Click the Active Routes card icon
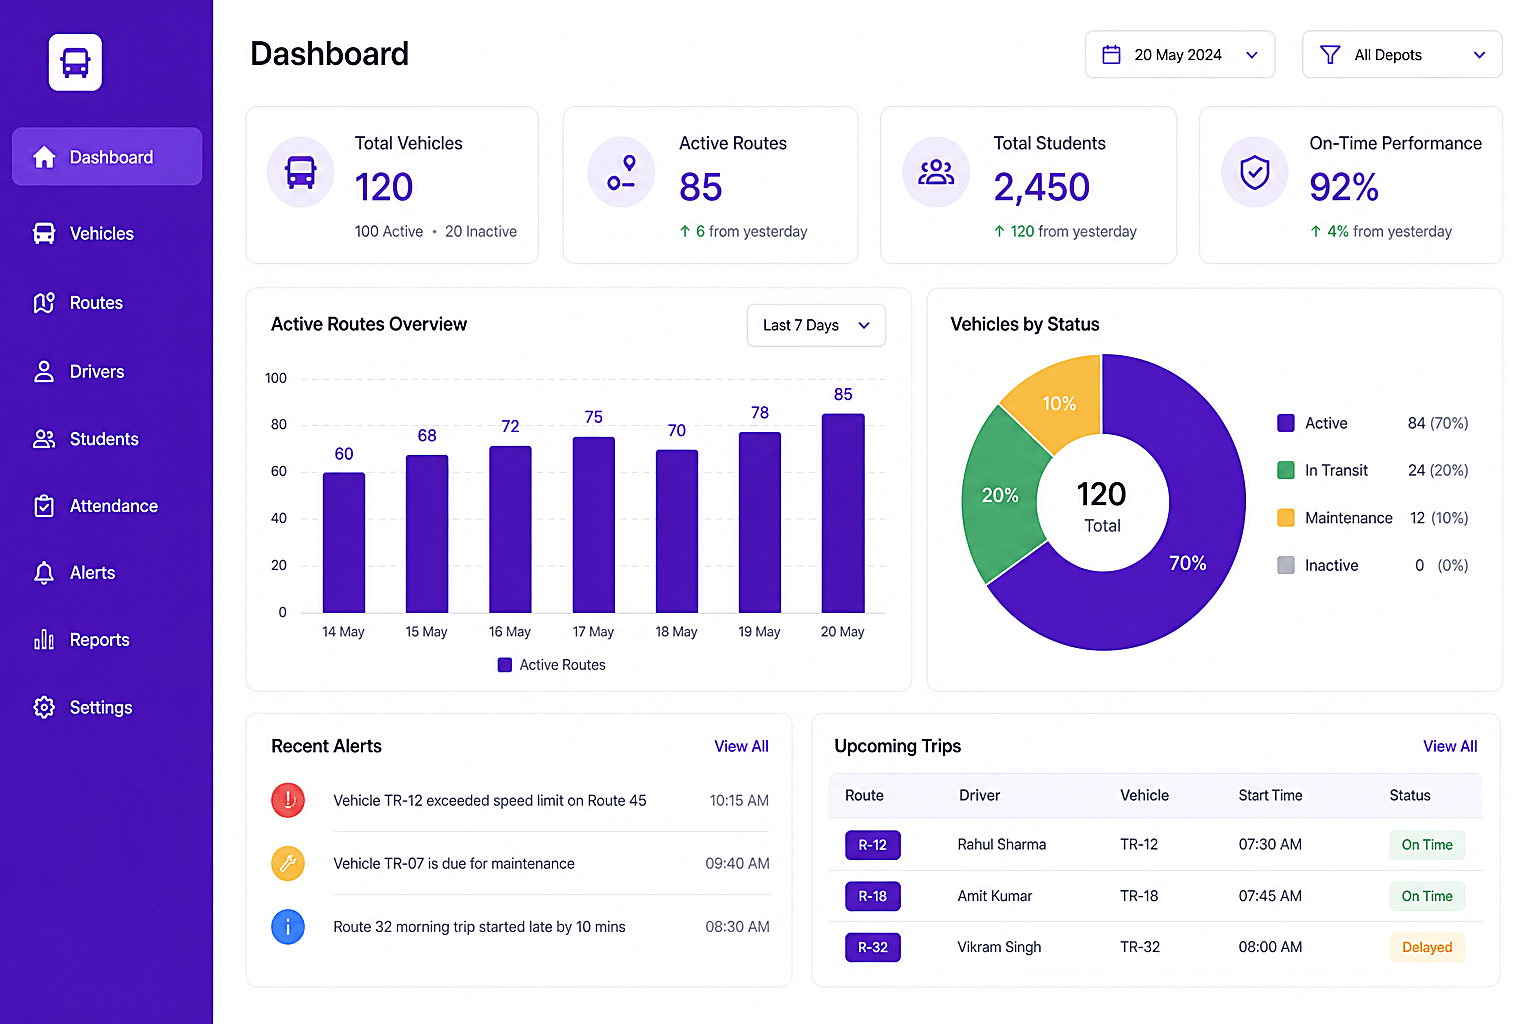This screenshot has height=1024, width=1536. [621, 172]
